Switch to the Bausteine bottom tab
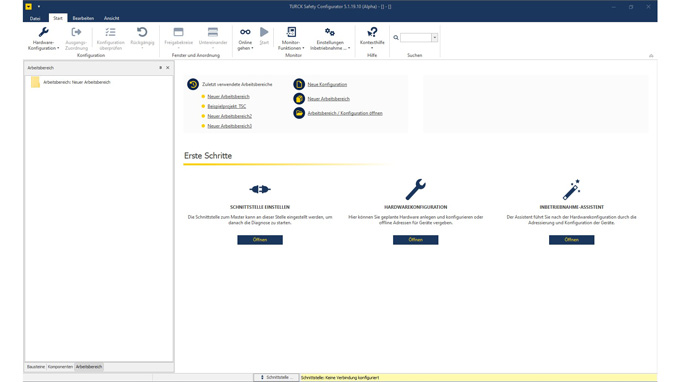This screenshot has width=680, height=382. coord(36,367)
